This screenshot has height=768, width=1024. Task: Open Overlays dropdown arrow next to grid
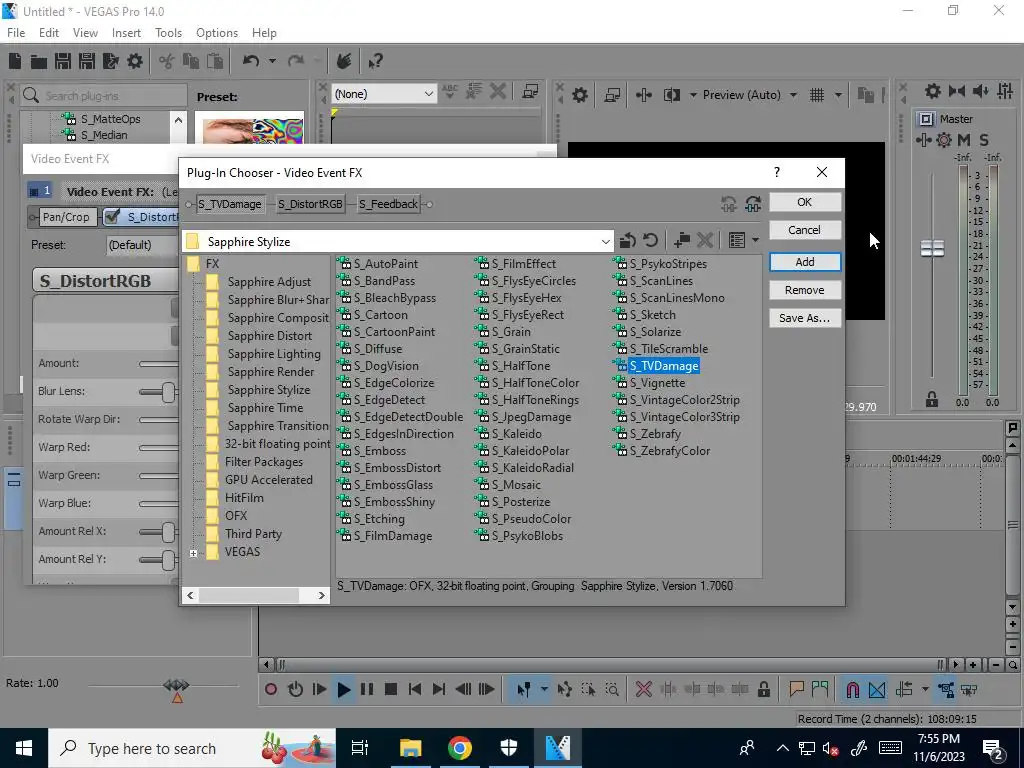click(x=838, y=95)
